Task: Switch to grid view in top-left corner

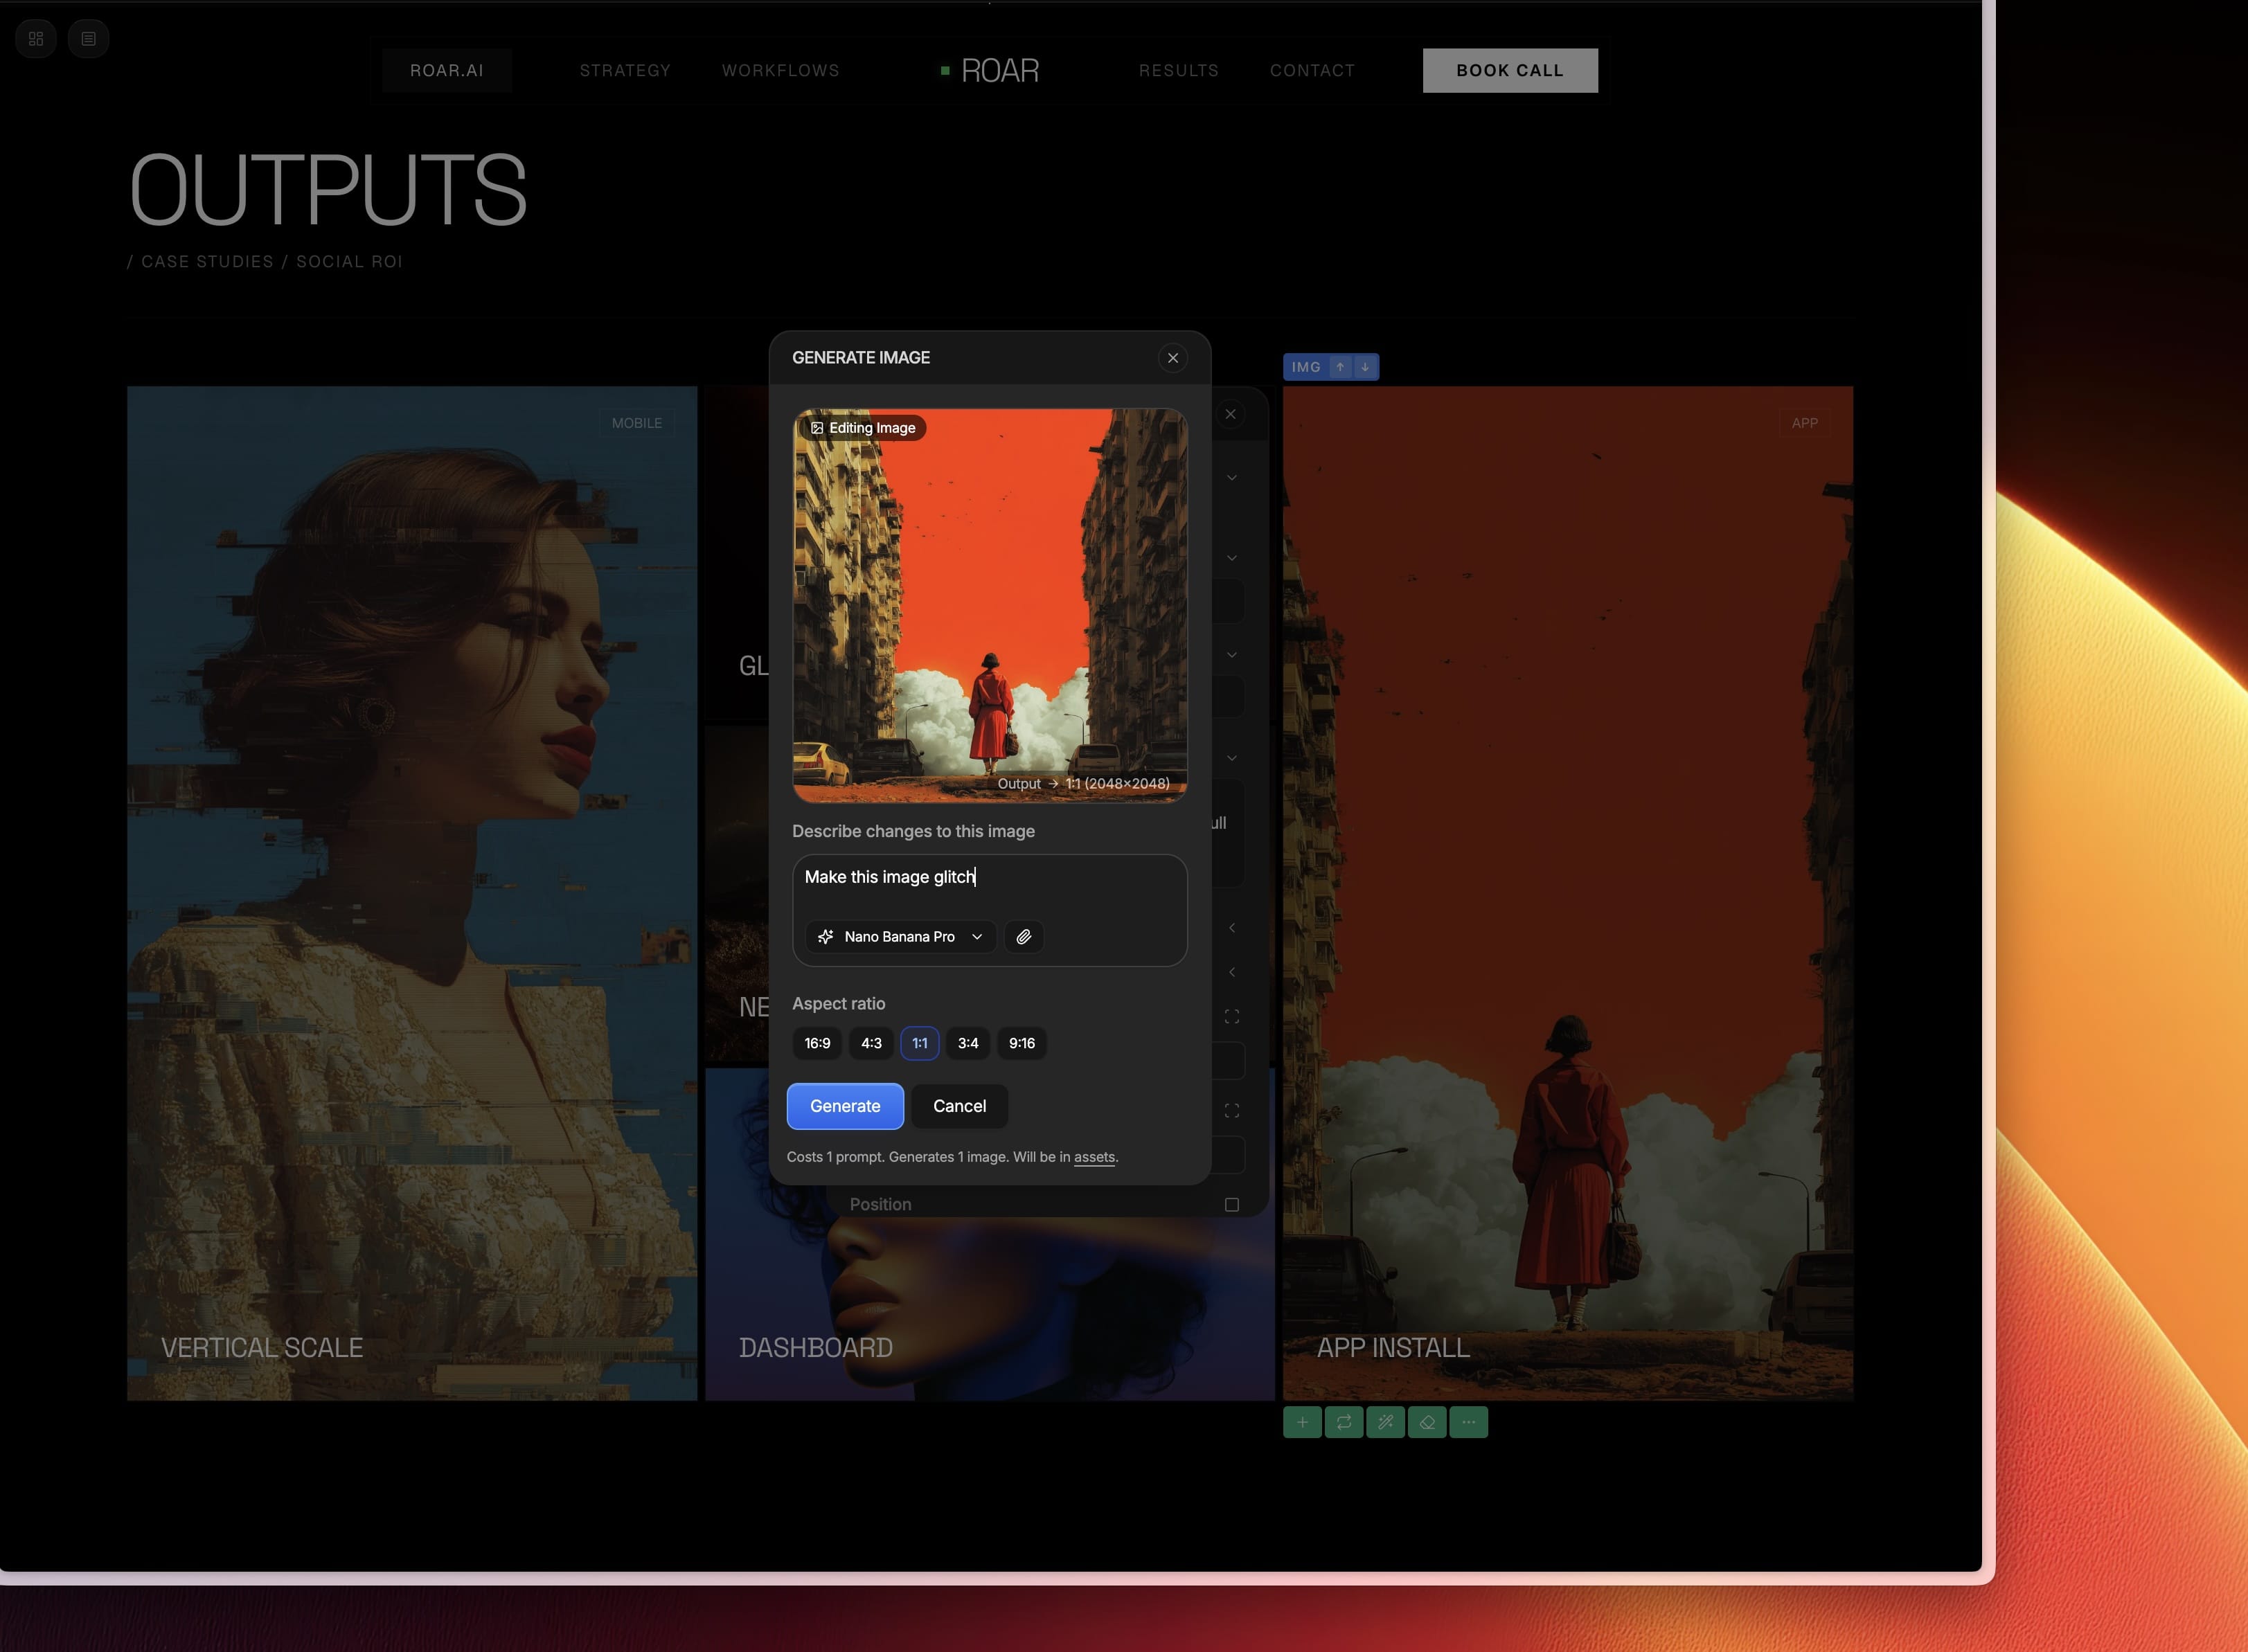Action: point(36,38)
